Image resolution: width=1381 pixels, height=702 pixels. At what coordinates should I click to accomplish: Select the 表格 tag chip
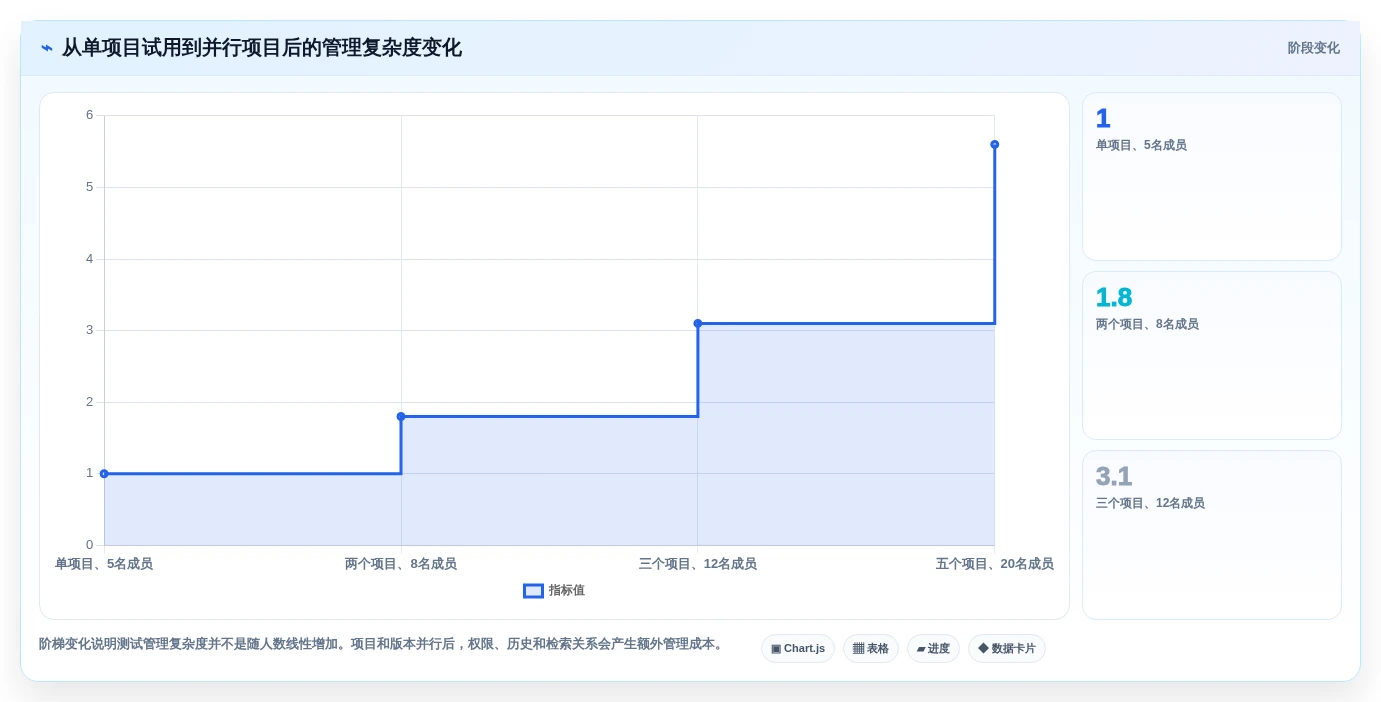871,649
